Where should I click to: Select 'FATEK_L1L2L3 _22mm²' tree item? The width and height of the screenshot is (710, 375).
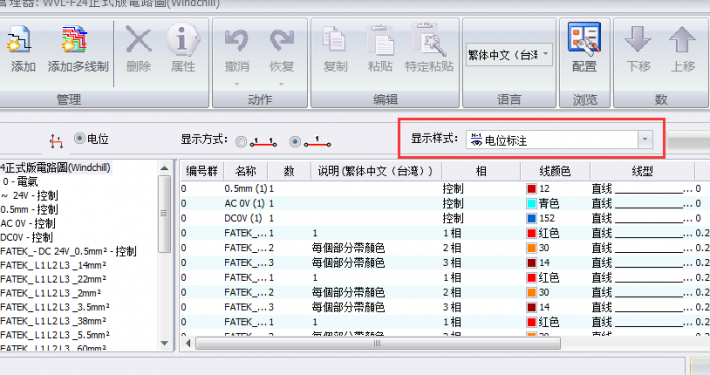[53, 279]
